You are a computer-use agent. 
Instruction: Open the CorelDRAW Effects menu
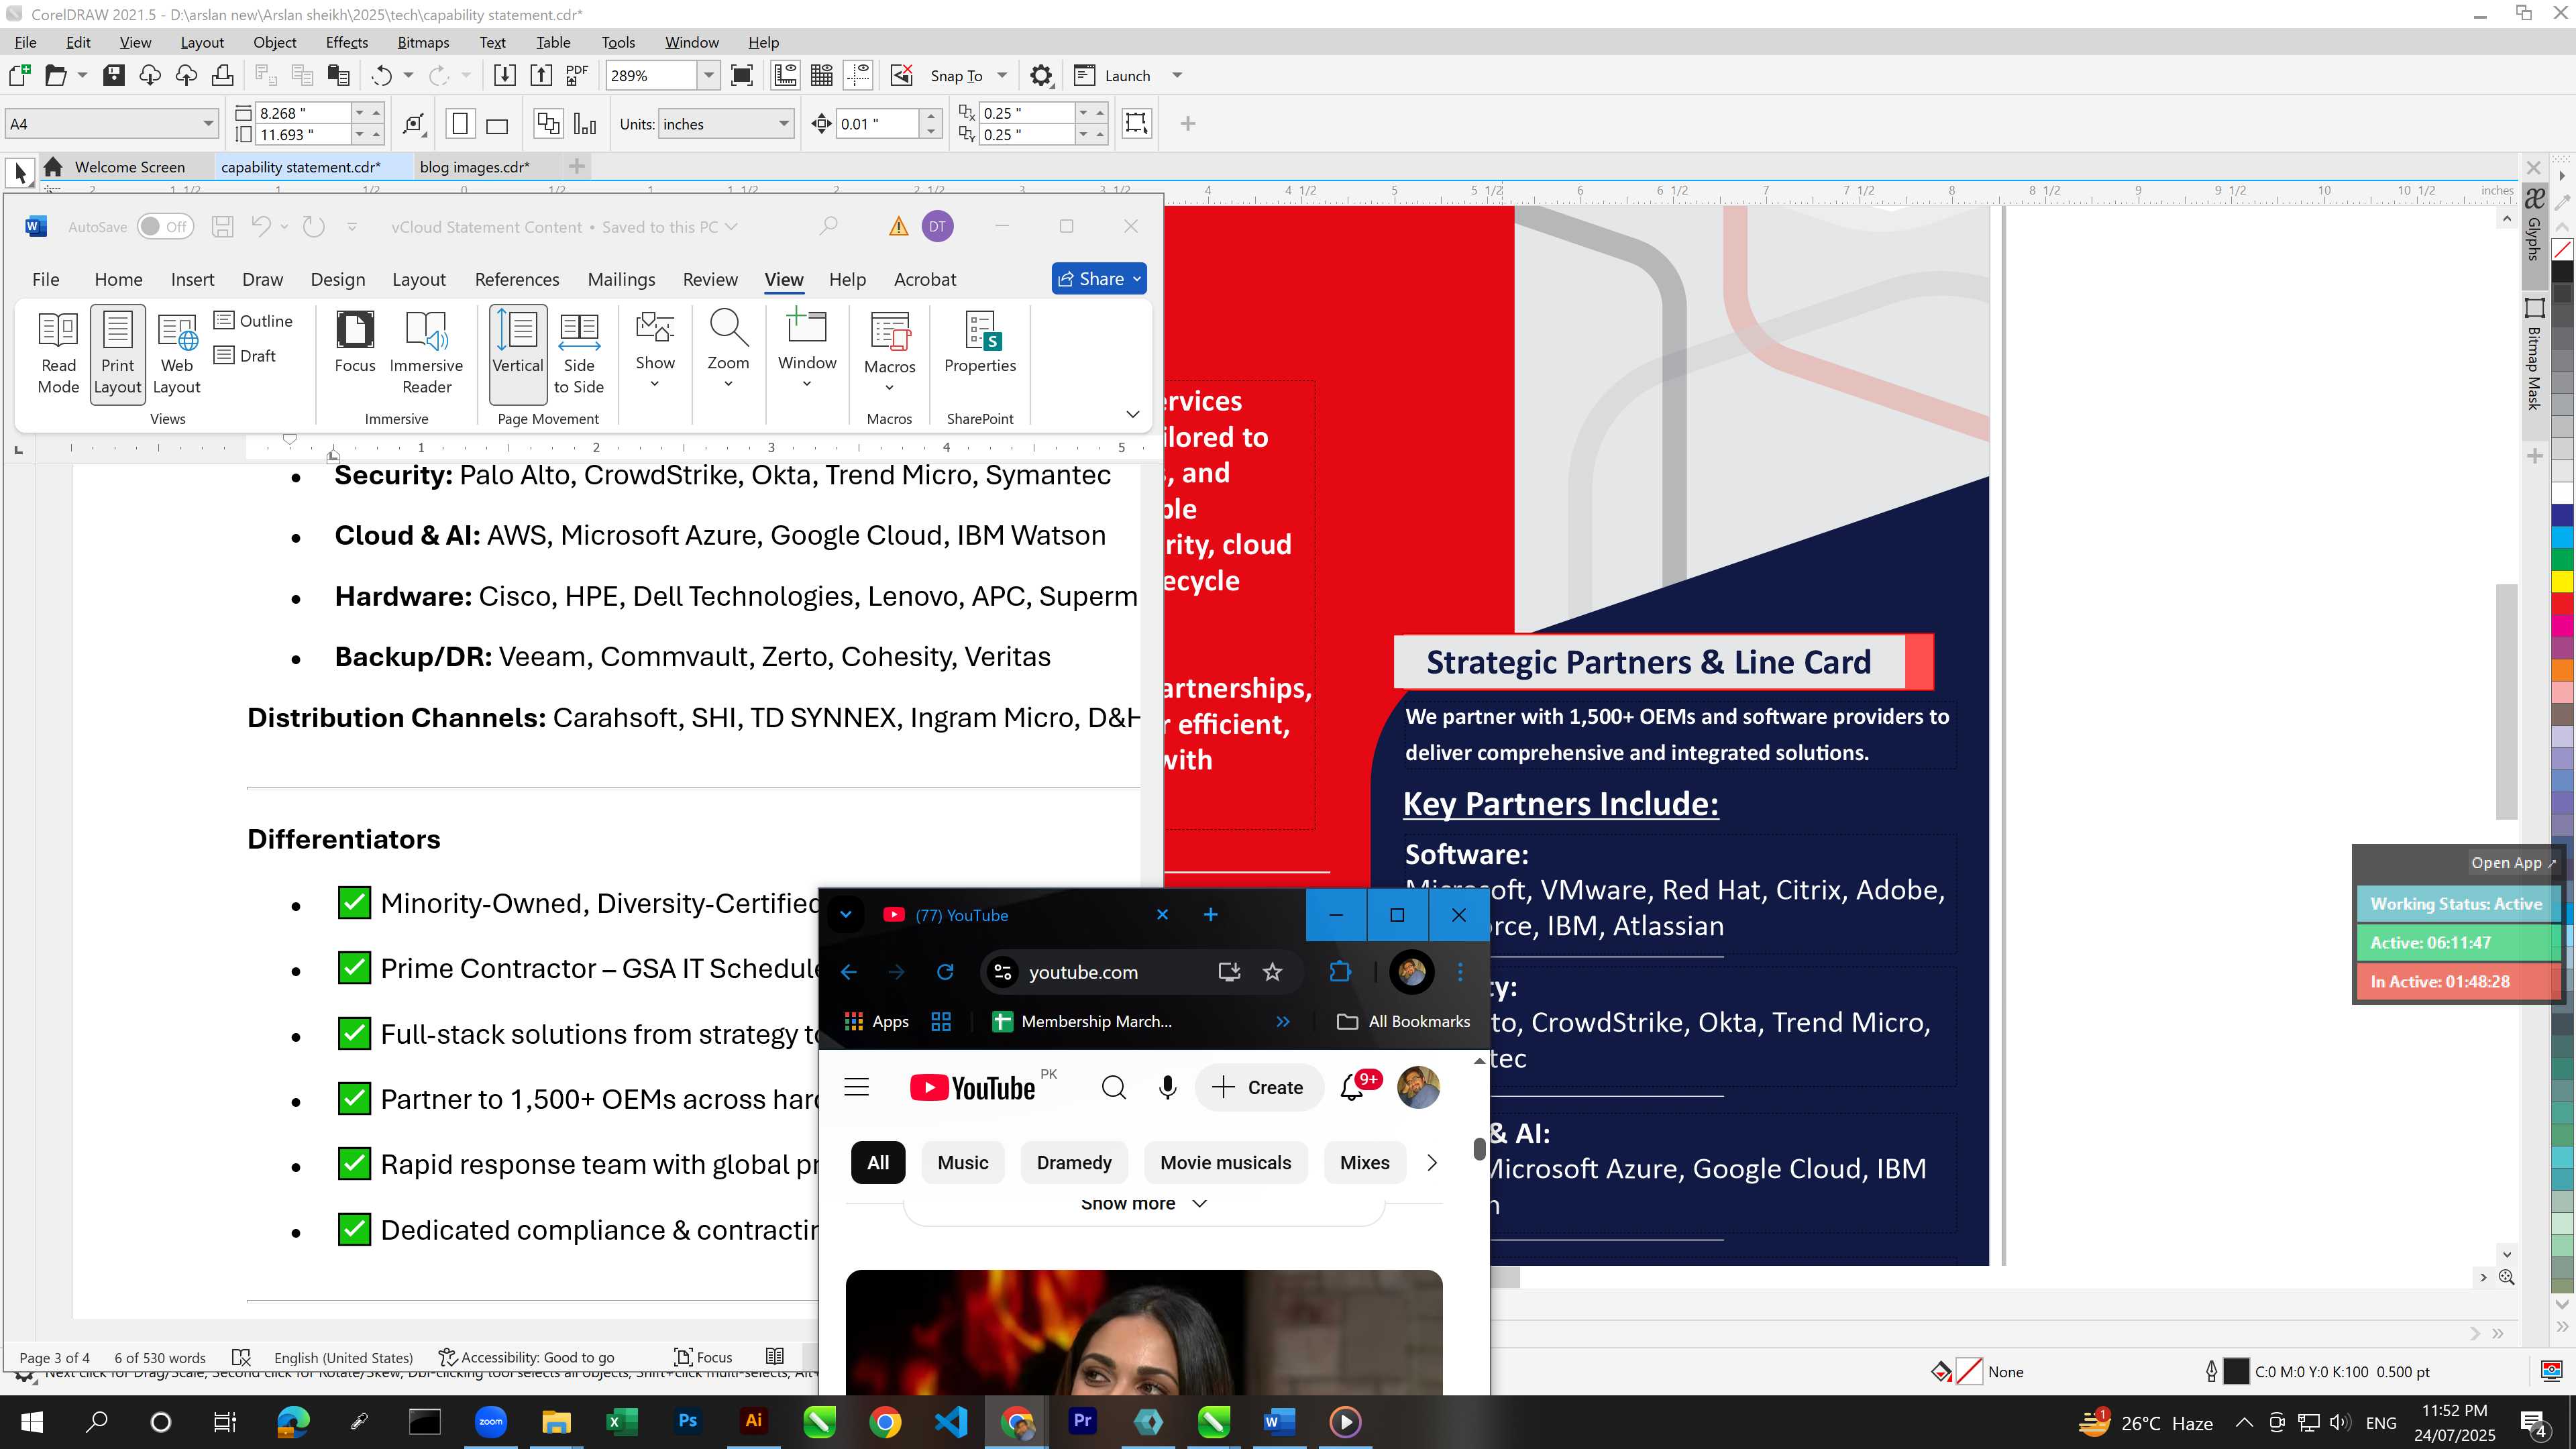tap(346, 42)
